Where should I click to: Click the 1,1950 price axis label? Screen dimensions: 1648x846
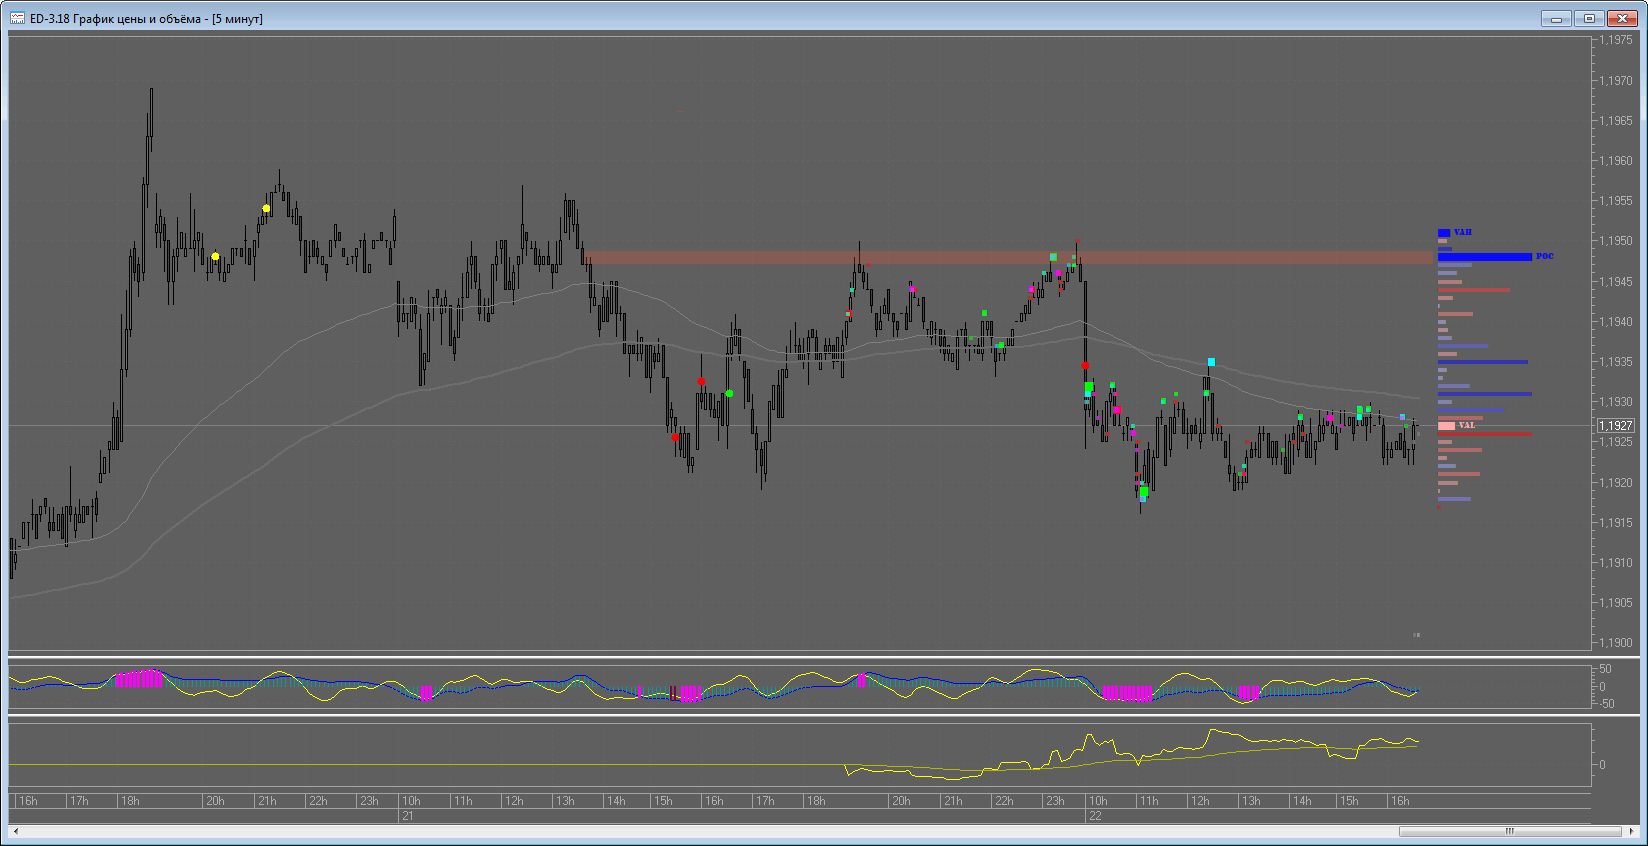point(1615,241)
